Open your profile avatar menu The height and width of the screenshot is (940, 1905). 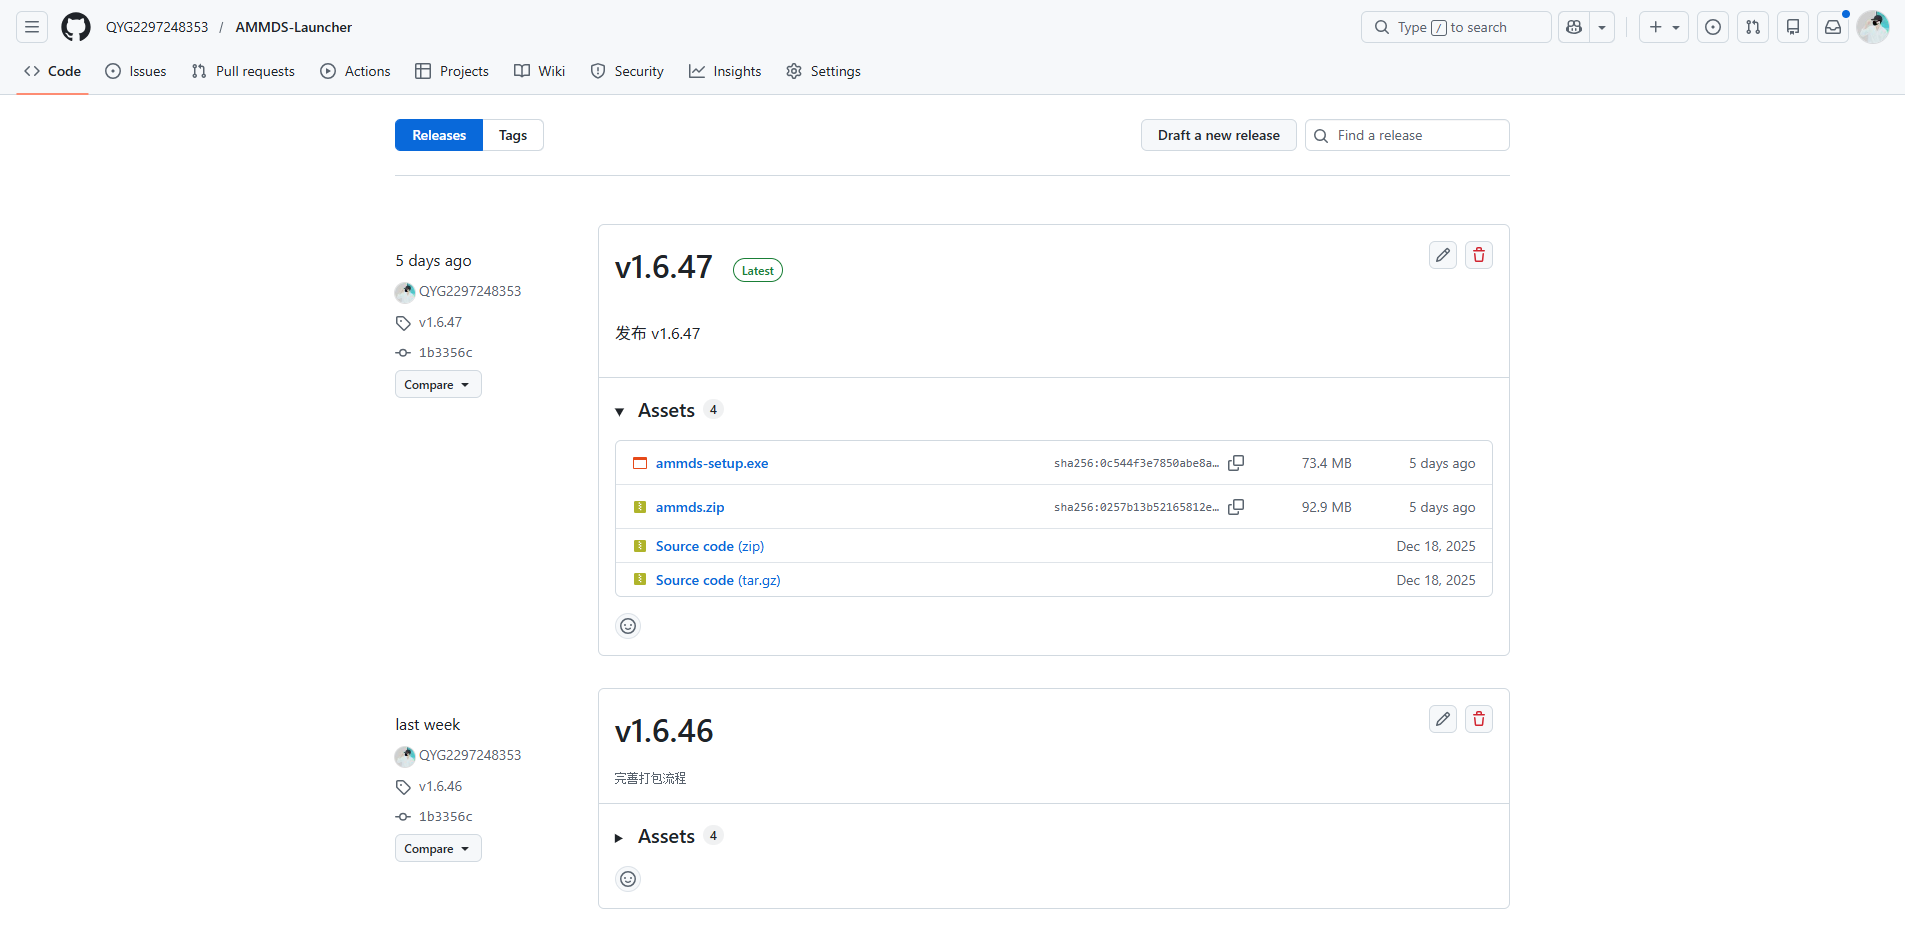1872,27
